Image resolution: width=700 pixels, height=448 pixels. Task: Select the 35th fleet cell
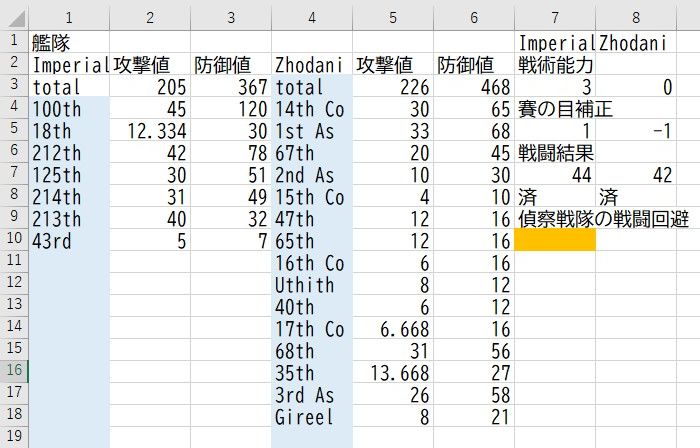(x=312, y=372)
